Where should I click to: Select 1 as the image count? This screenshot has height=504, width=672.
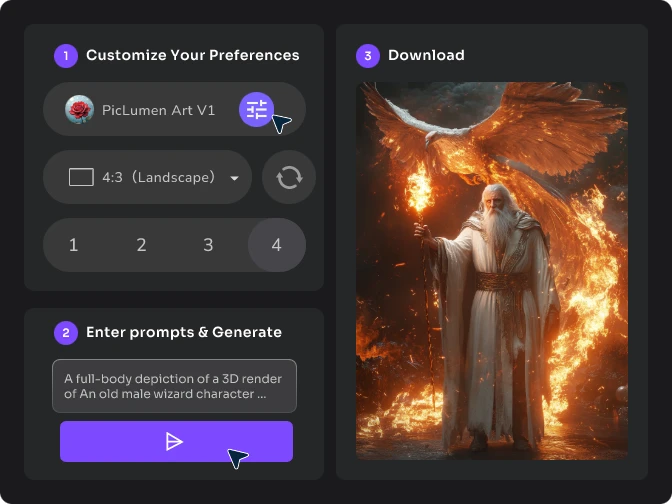[x=74, y=245]
